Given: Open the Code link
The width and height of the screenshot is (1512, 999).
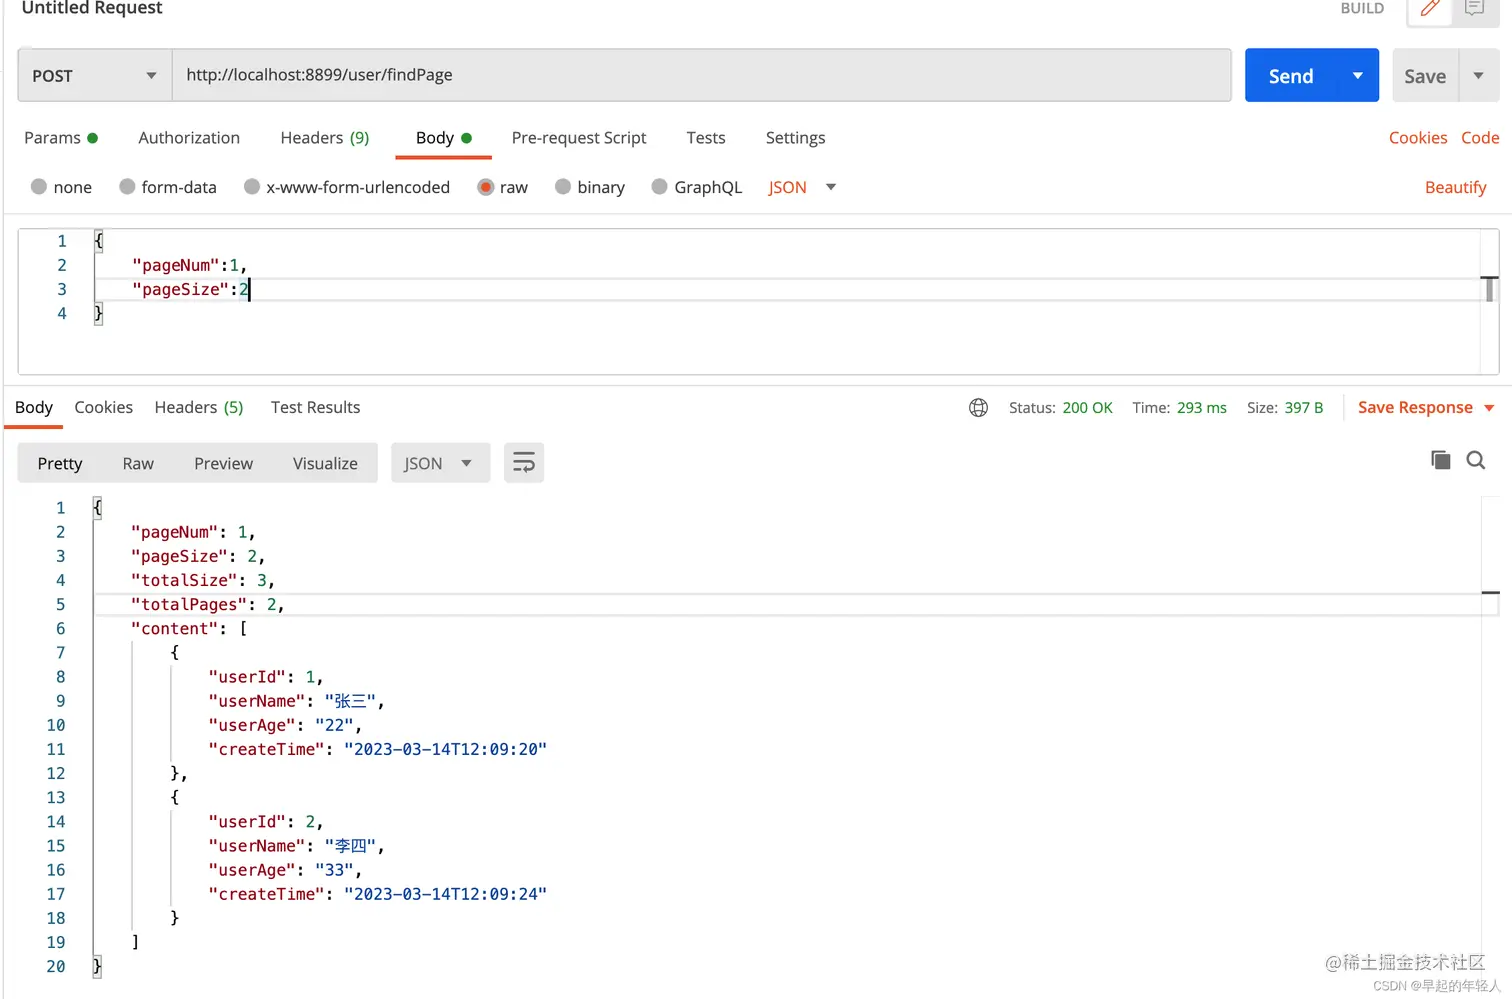Looking at the screenshot, I should [1480, 138].
